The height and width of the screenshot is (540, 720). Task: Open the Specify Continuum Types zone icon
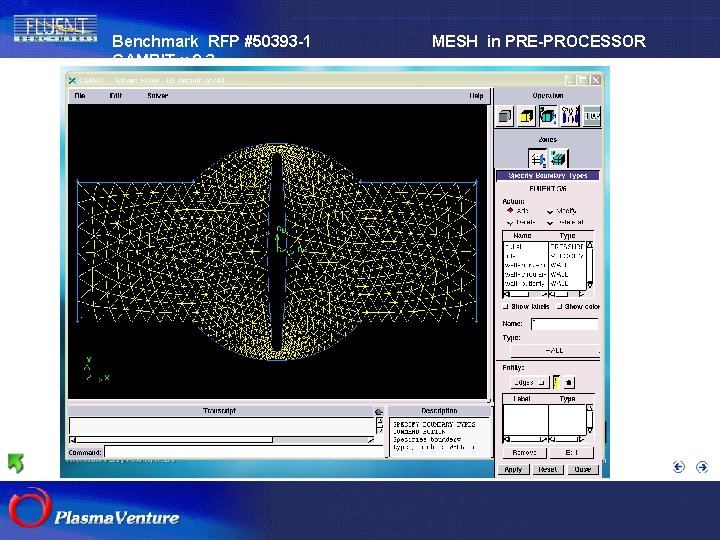[558, 158]
